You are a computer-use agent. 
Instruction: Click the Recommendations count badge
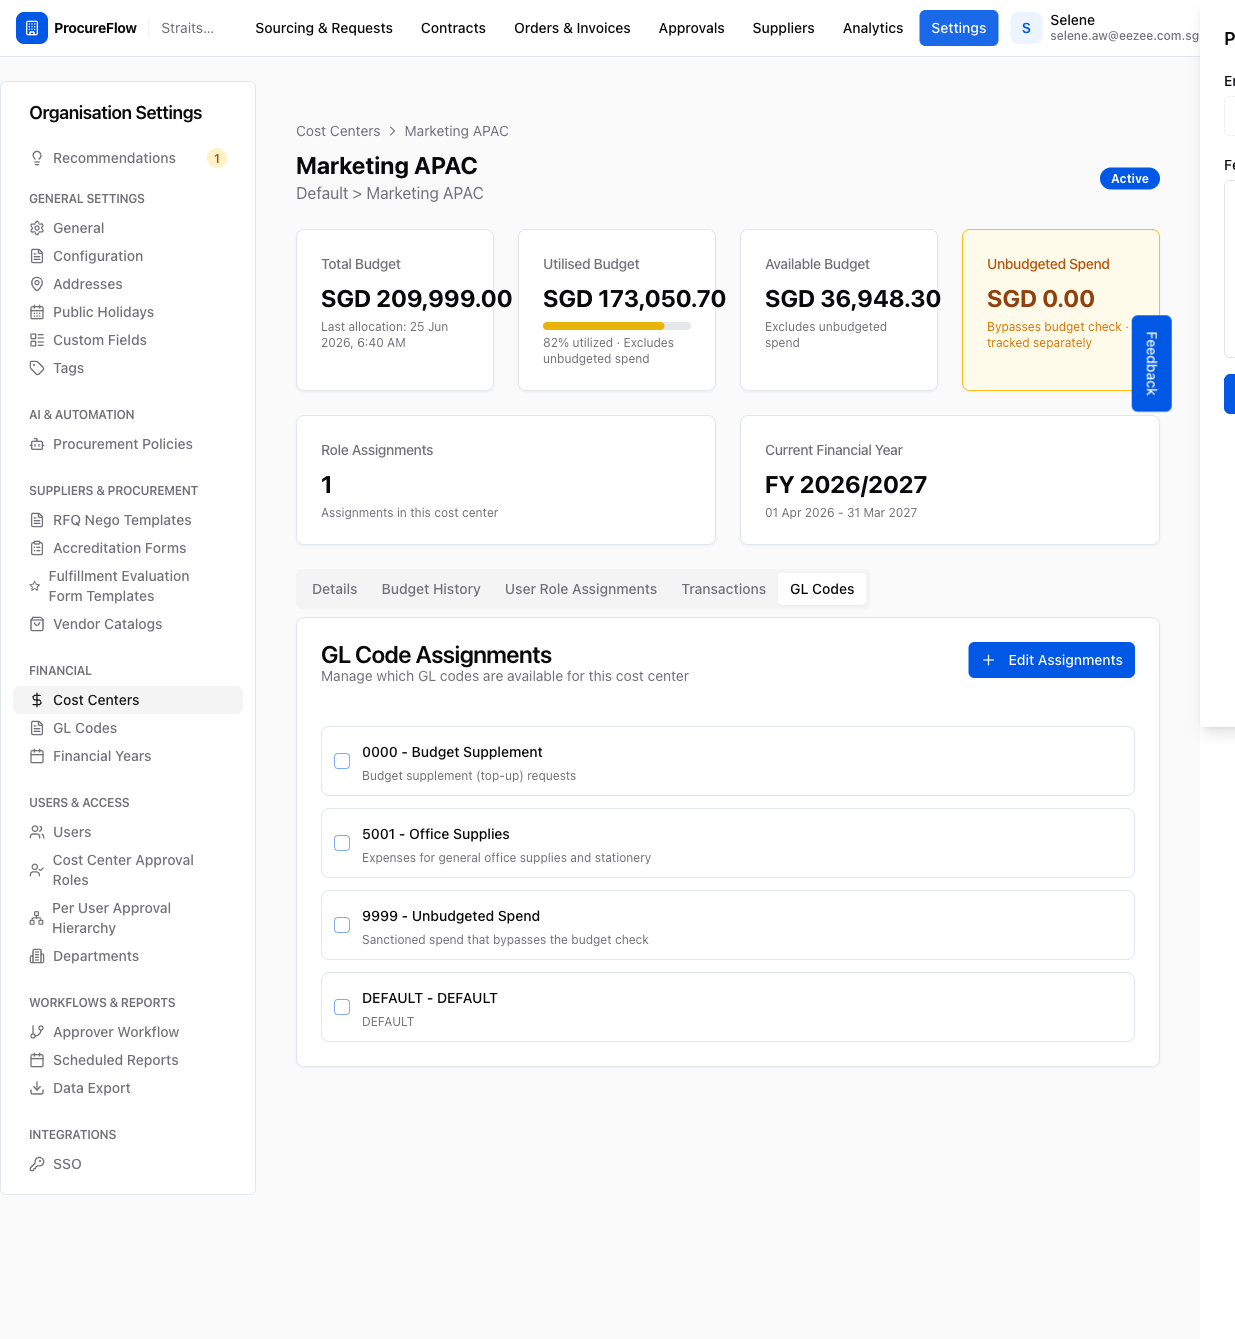217,158
